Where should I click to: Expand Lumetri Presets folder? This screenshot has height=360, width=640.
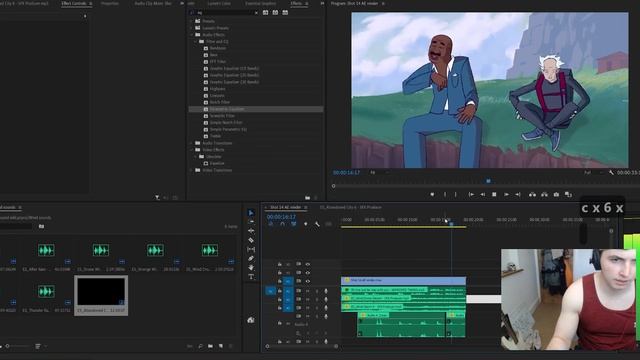[192, 28]
